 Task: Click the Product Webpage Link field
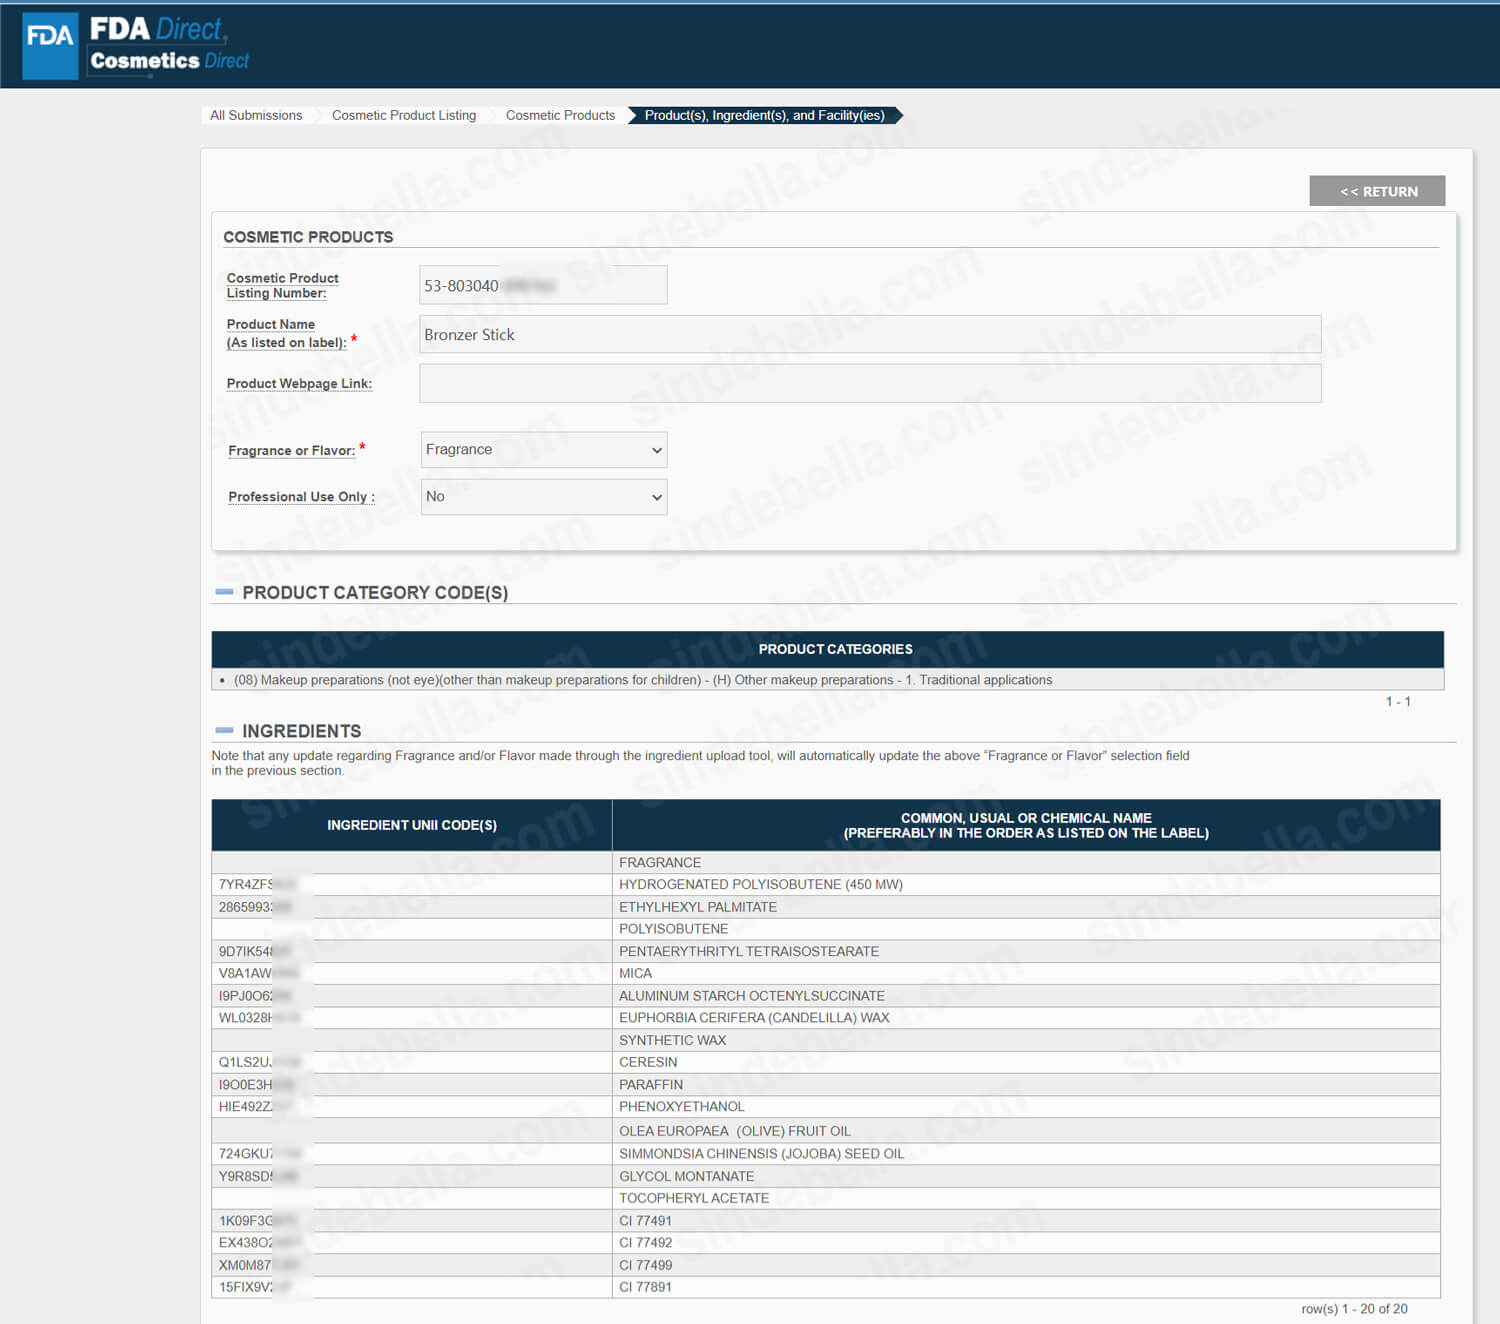pyautogui.click(x=869, y=383)
